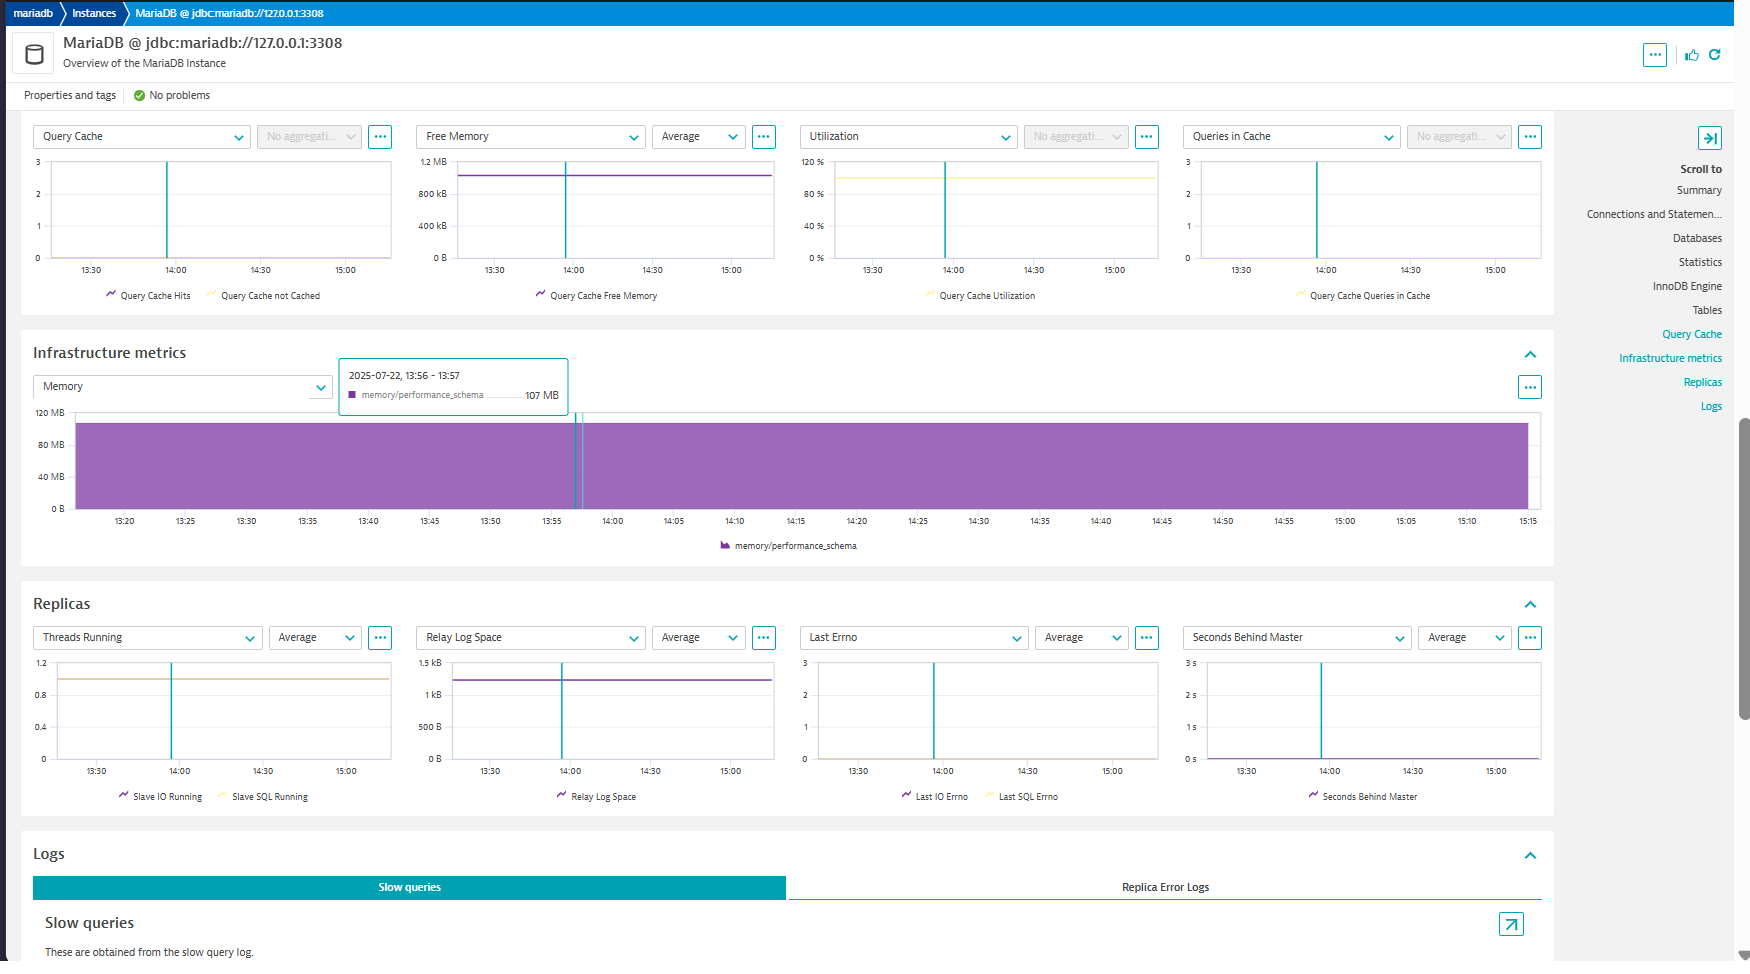Select the Slow queries tab
1750x974 pixels.
tap(409, 888)
